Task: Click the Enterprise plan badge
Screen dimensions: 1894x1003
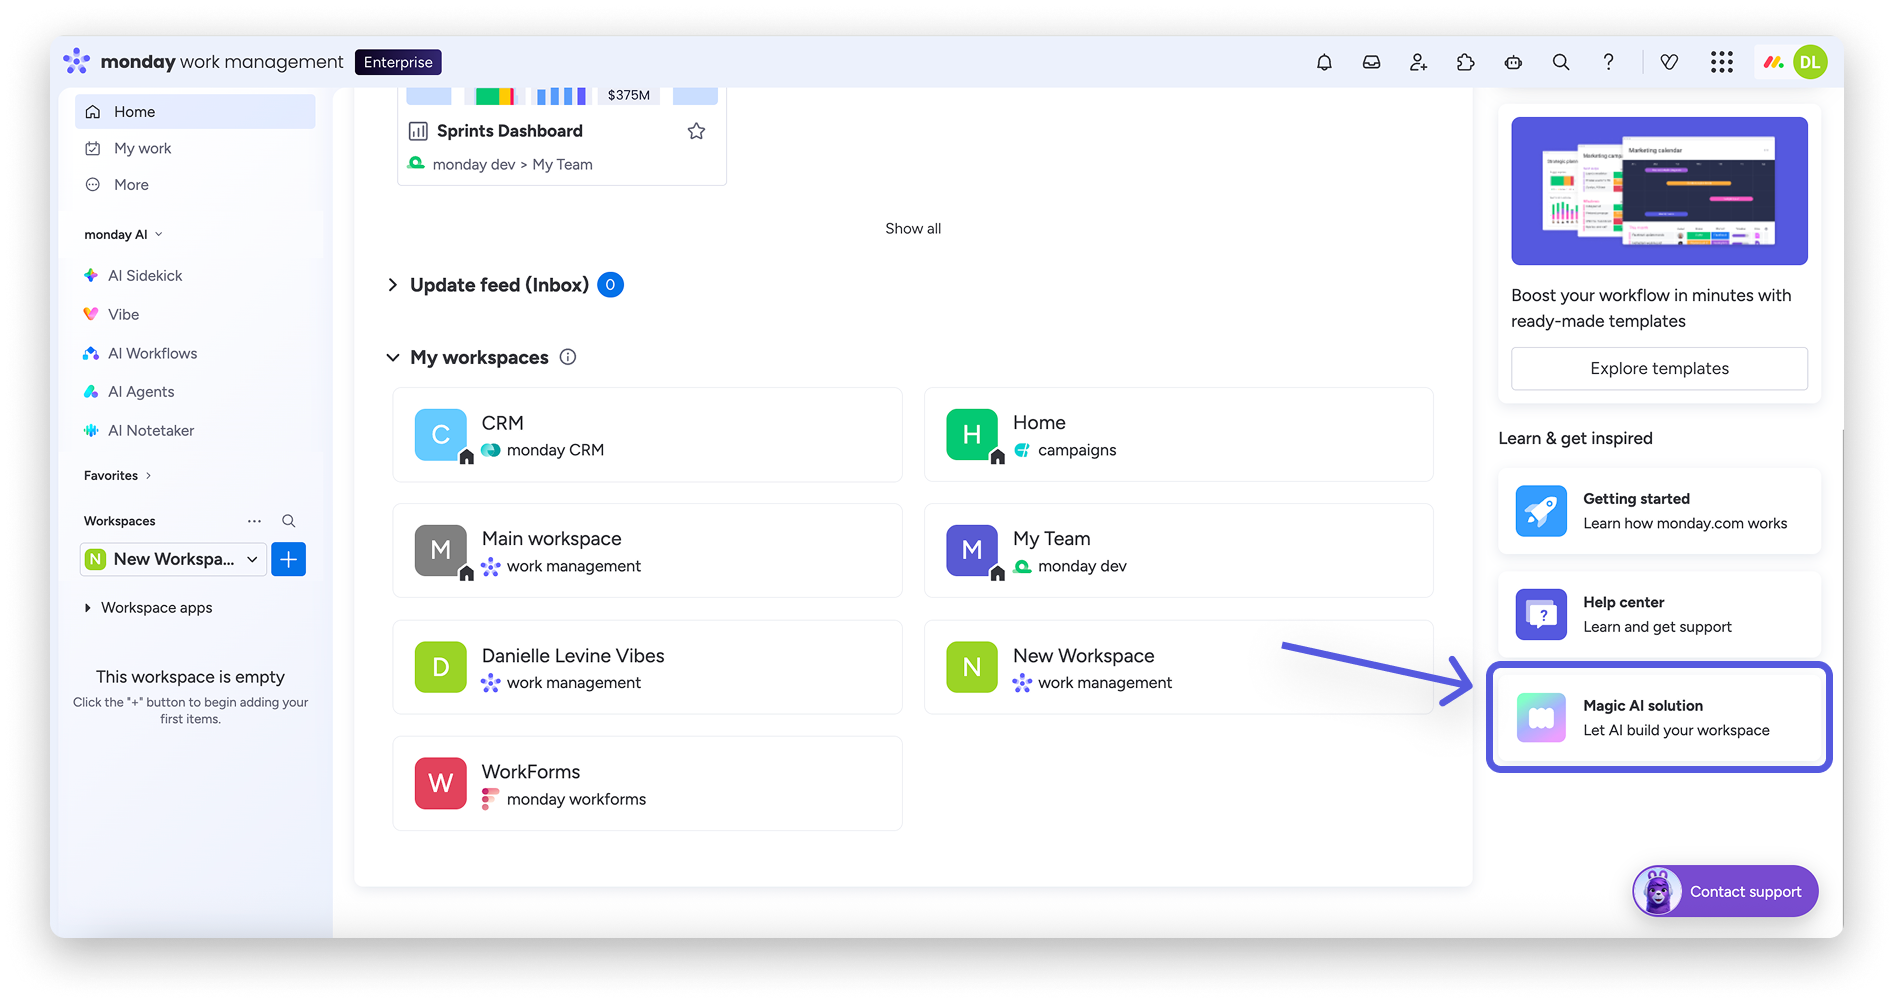Action: pyautogui.click(x=398, y=62)
